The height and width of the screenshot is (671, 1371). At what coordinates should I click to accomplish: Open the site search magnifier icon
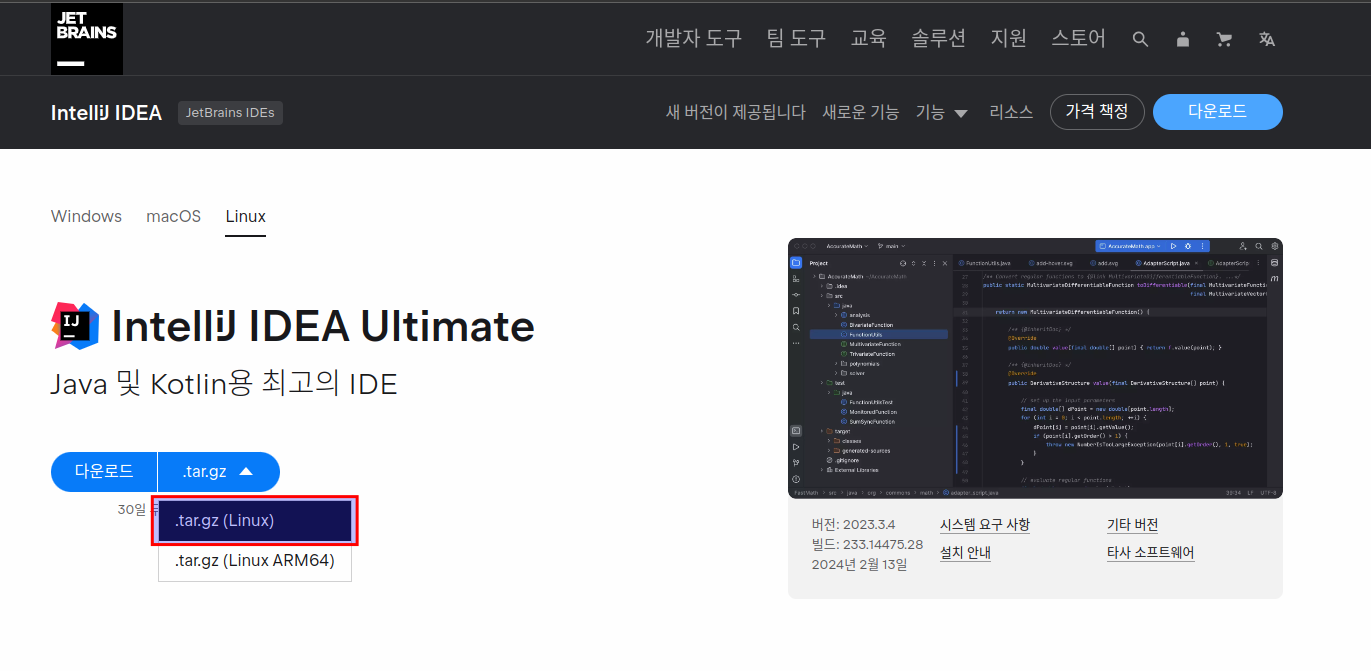pos(1140,39)
